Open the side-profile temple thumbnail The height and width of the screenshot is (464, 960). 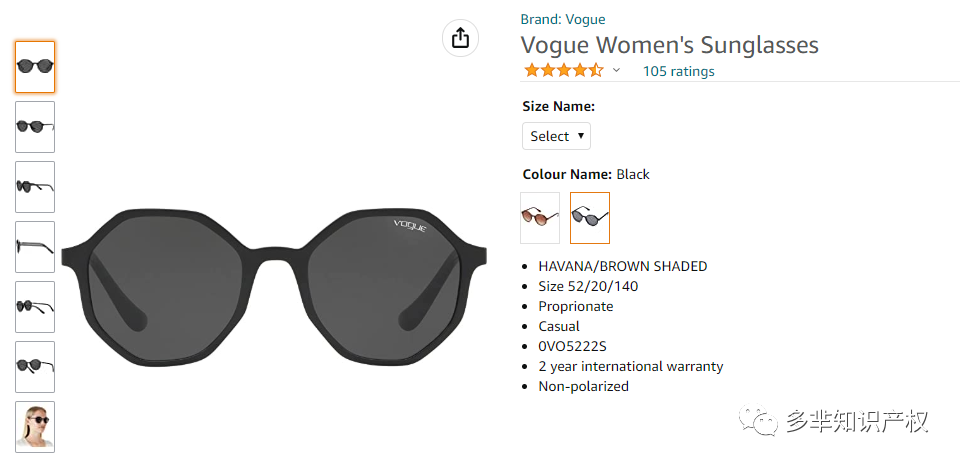[35, 247]
